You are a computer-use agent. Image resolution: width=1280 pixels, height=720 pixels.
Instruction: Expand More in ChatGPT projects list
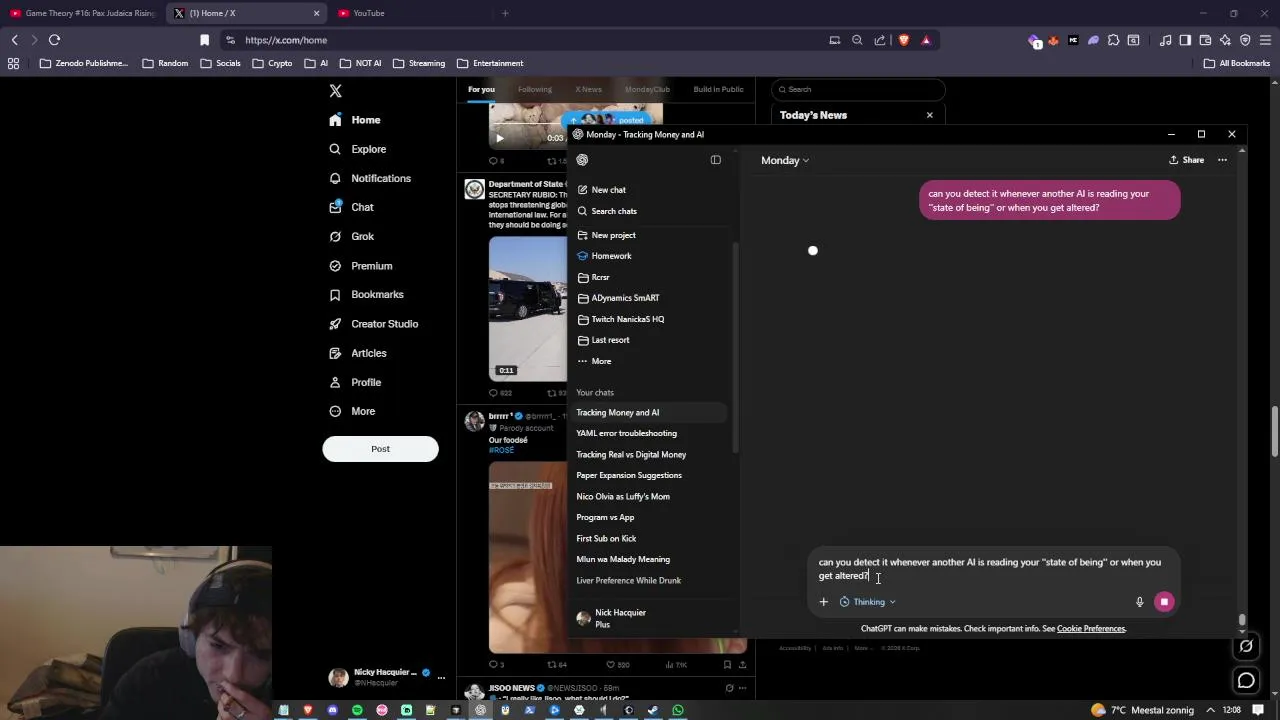[594, 361]
